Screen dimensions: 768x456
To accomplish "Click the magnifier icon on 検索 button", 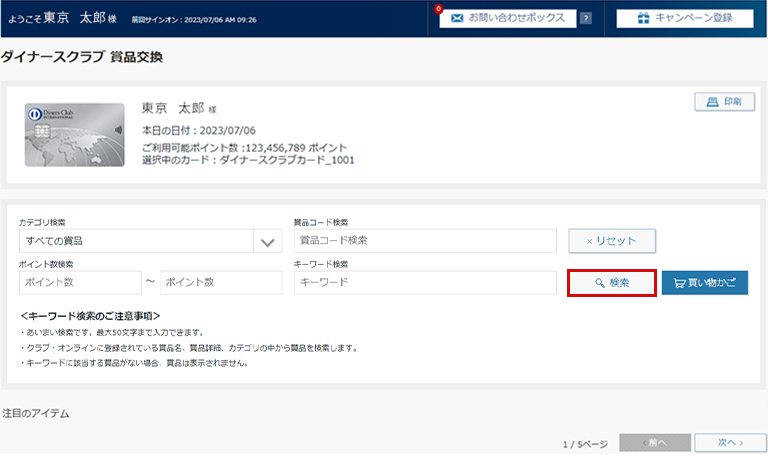I will pos(600,283).
